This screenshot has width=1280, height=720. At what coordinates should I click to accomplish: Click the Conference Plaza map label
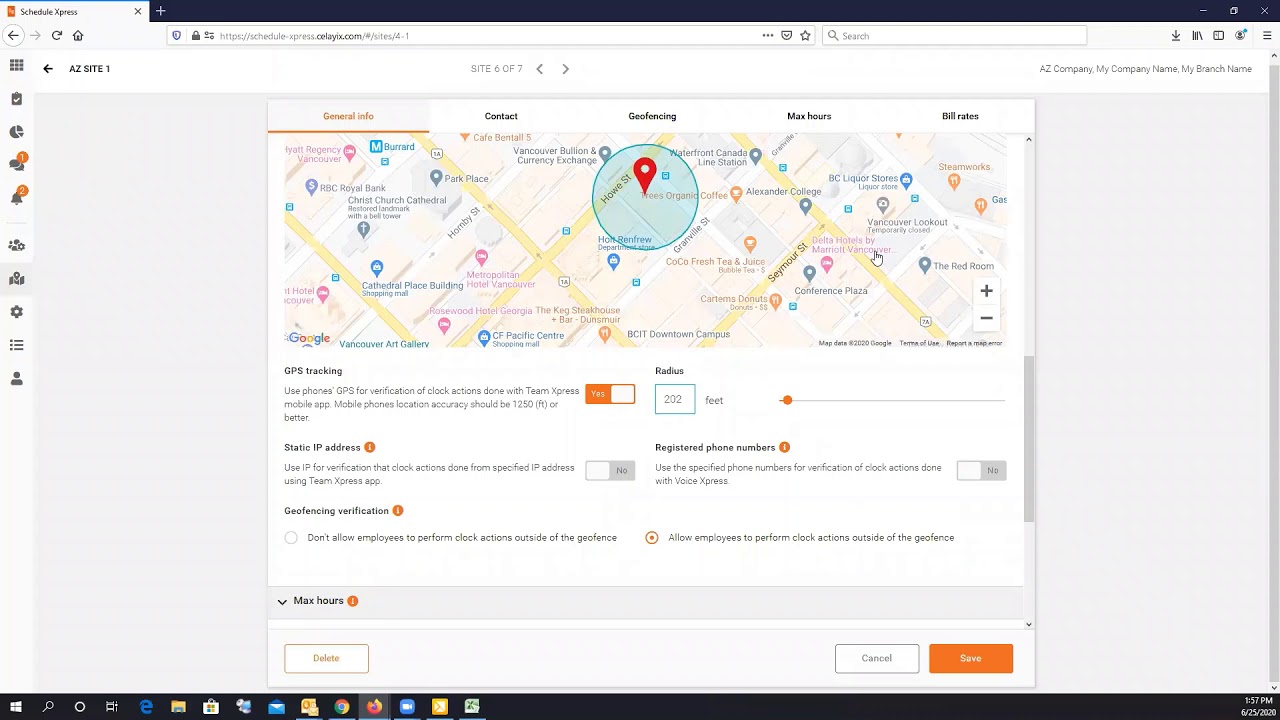coord(831,291)
